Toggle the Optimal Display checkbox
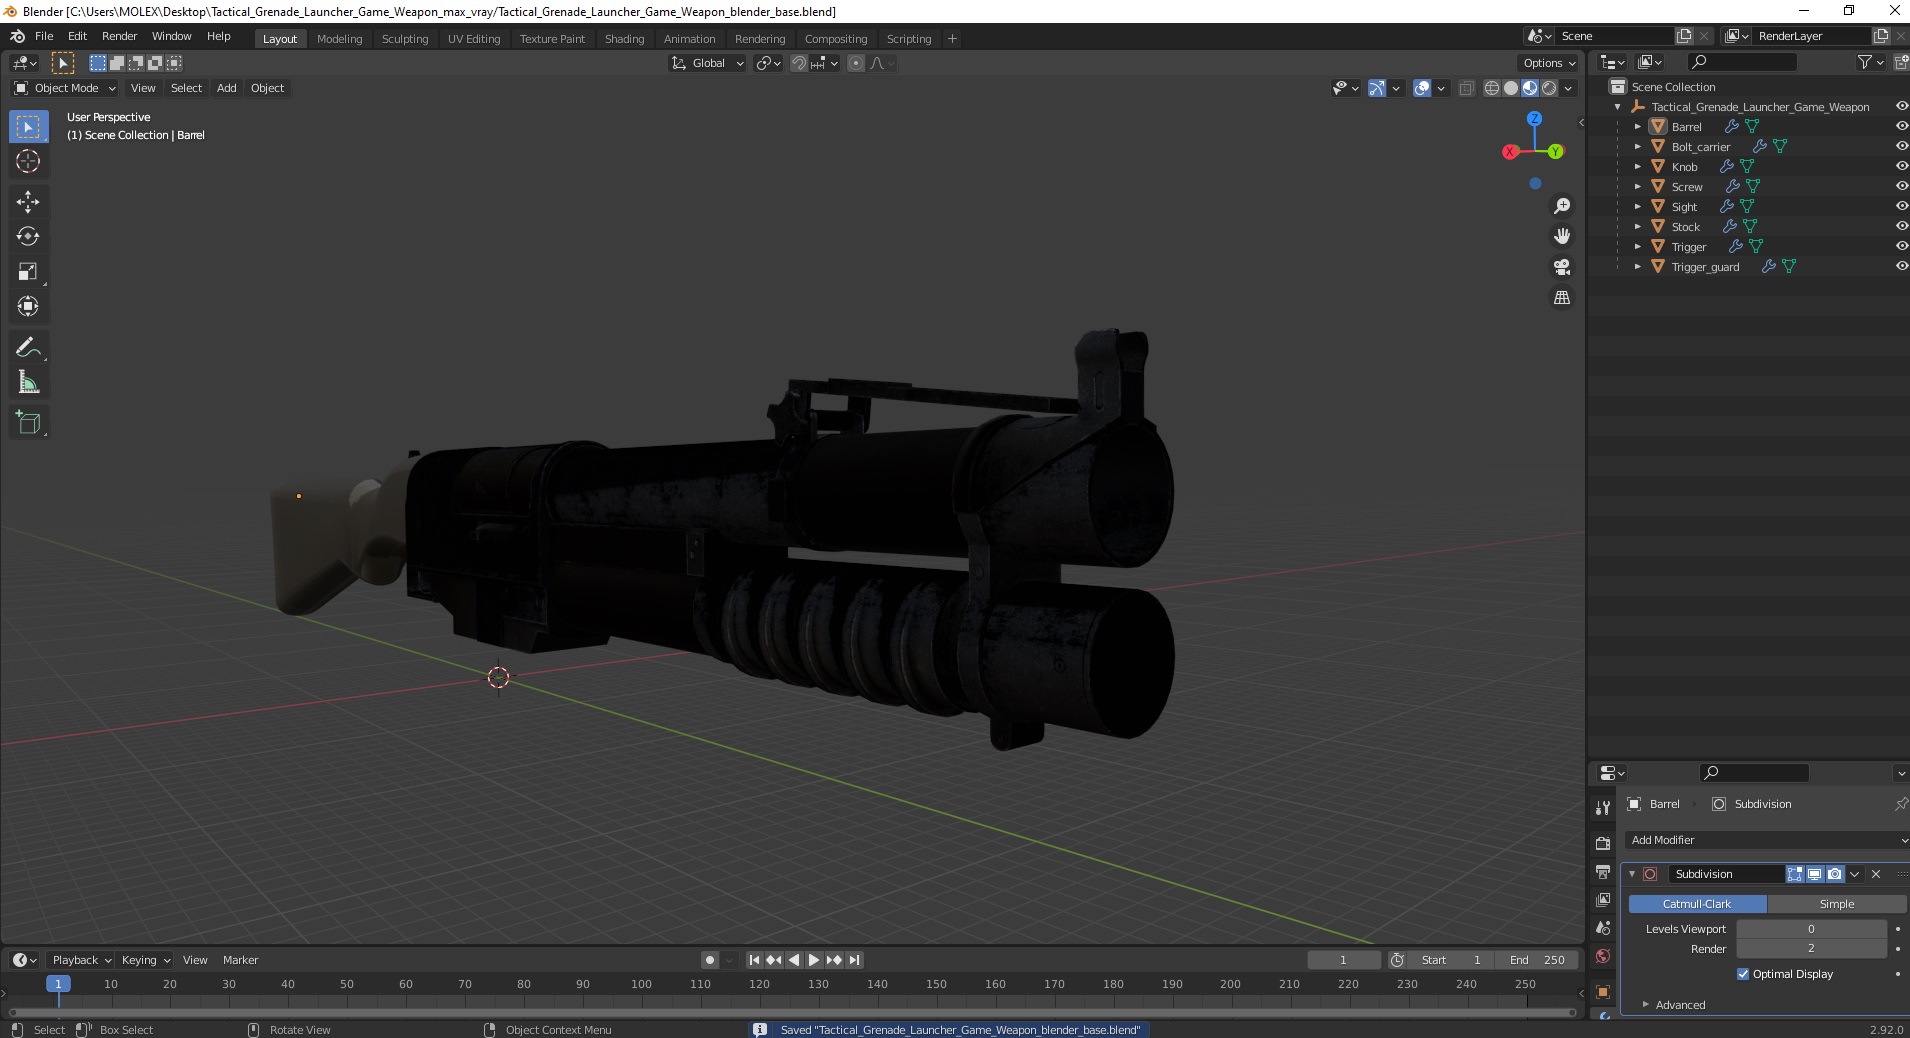The width and height of the screenshot is (1910, 1038). [x=1743, y=974]
